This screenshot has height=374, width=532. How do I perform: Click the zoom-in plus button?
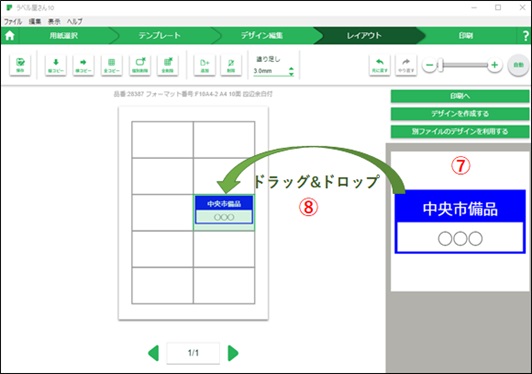click(x=495, y=65)
